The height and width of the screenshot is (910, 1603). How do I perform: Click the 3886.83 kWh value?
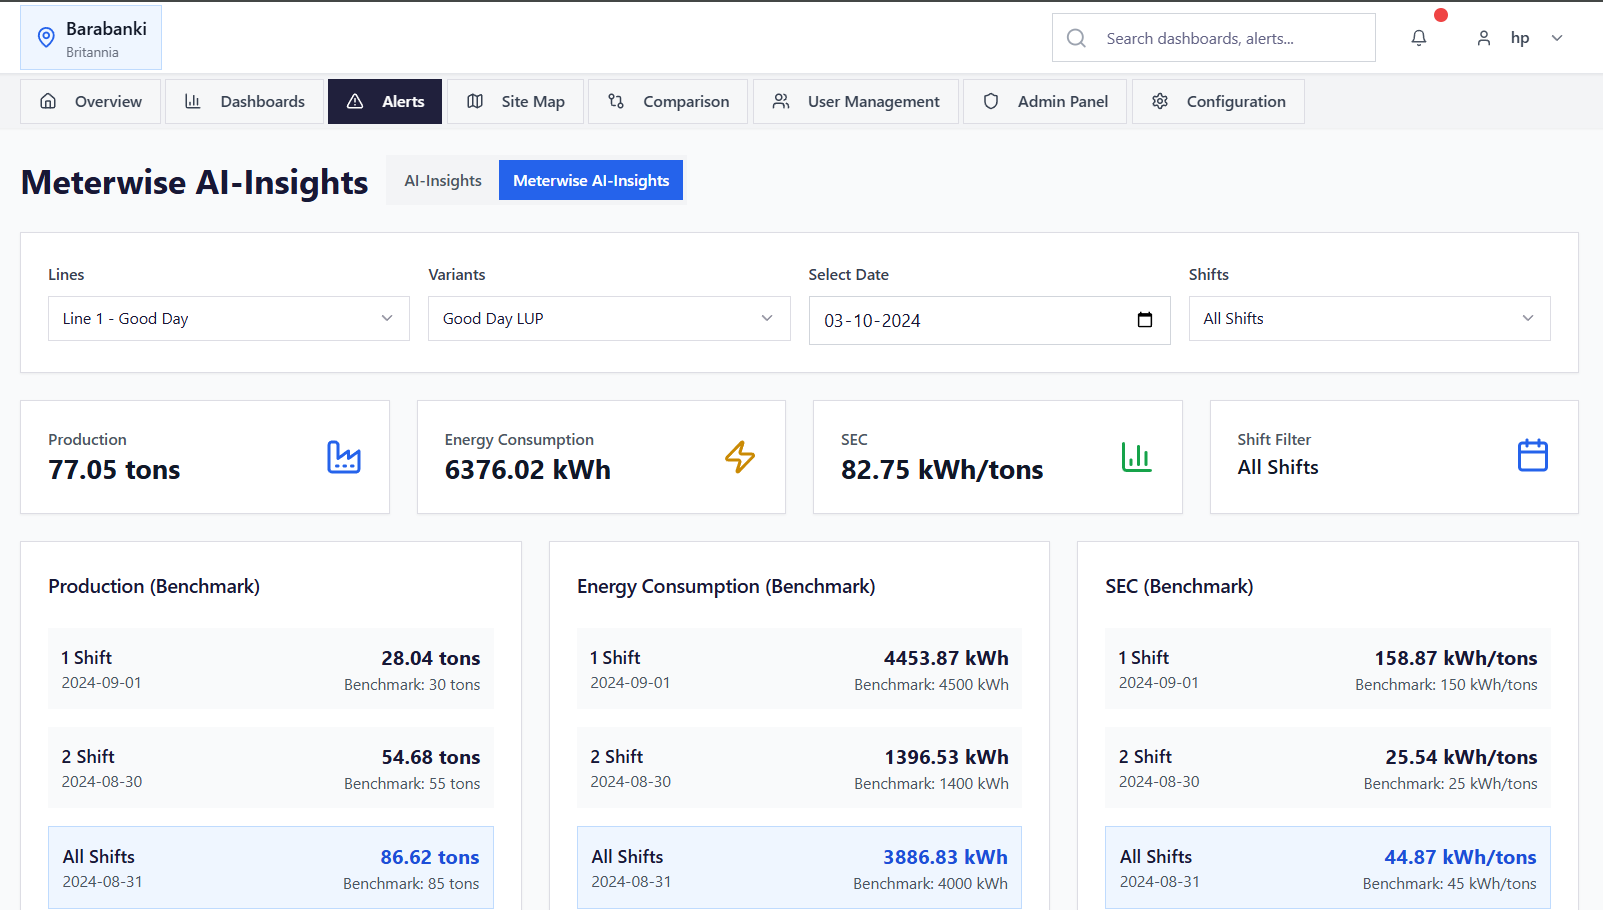click(945, 857)
